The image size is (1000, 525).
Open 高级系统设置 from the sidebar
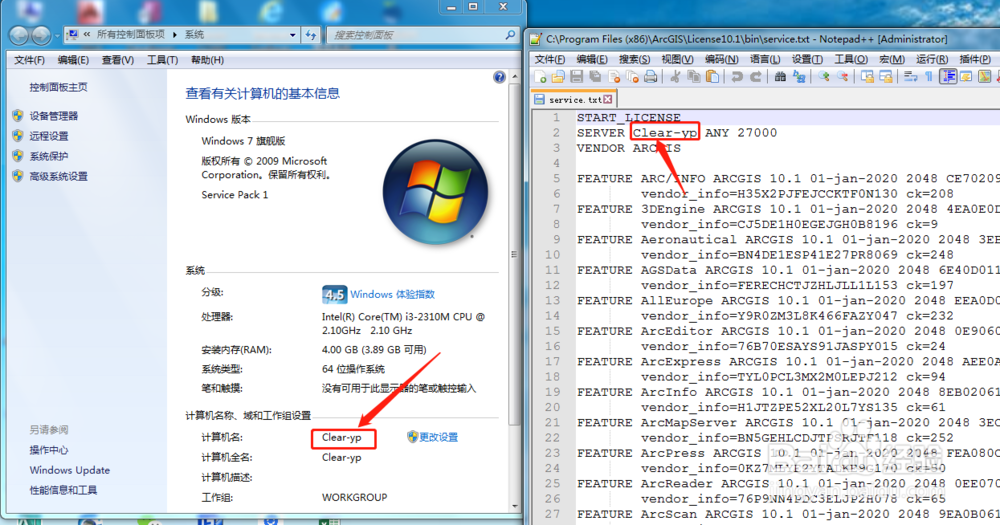click(58, 177)
